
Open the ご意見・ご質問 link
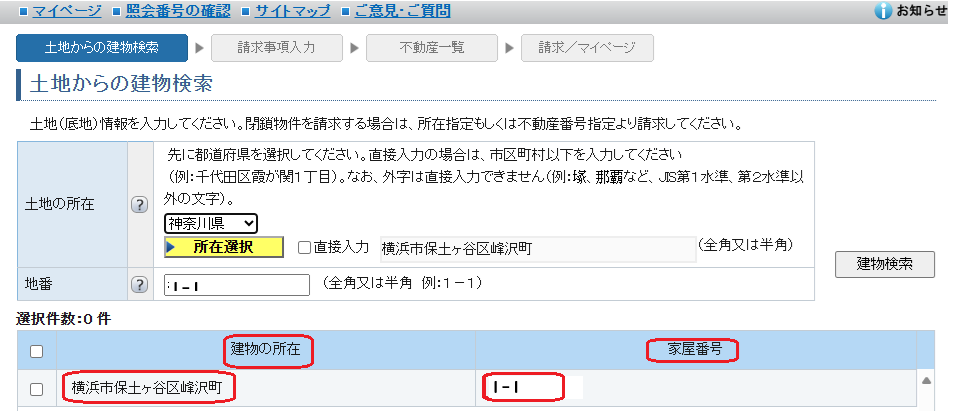click(404, 11)
